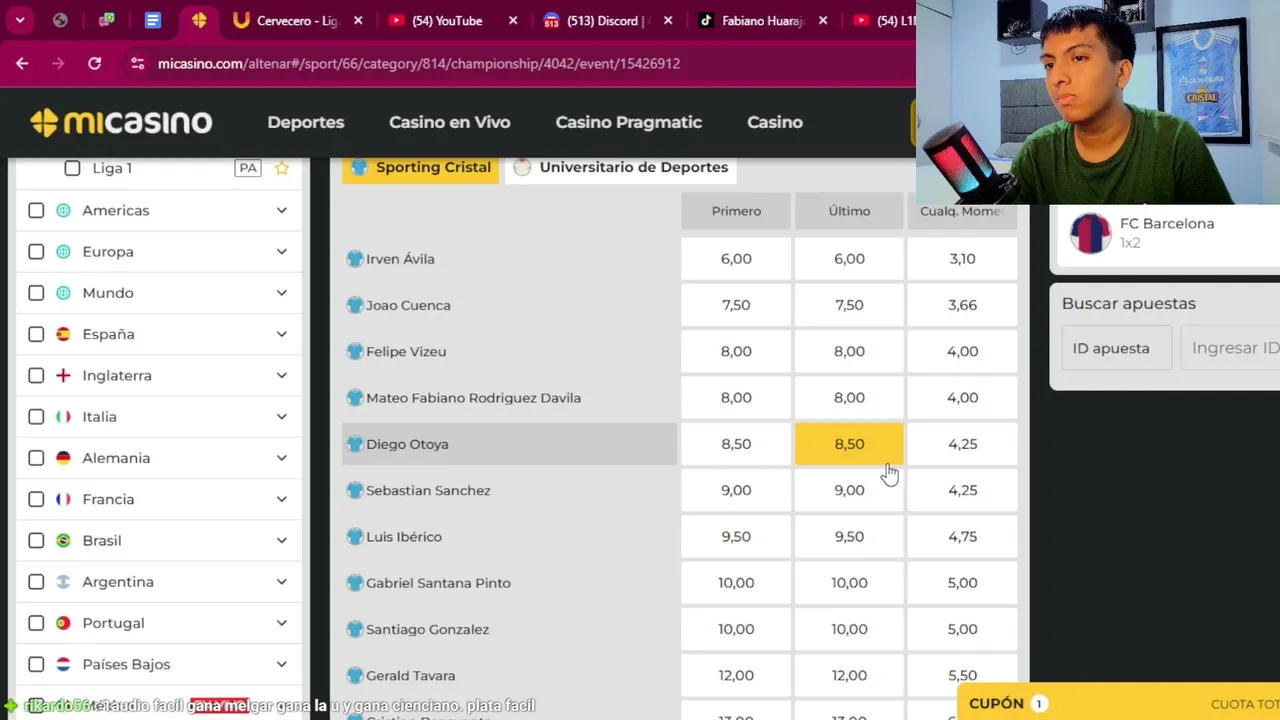The image size is (1280, 720).
Task: Open the tab search dropdown arrow
Action: pos(19,20)
